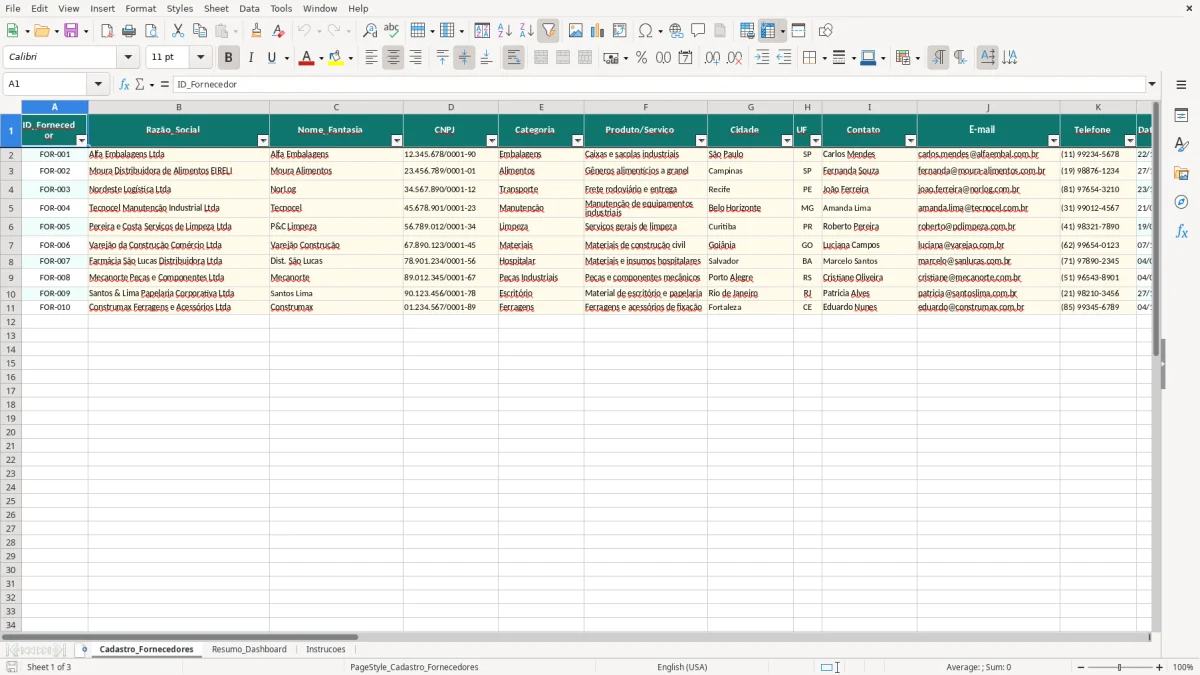Image resolution: width=1200 pixels, height=675 pixels.
Task: Toggle Bold formatting
Action: click(229, 58)
